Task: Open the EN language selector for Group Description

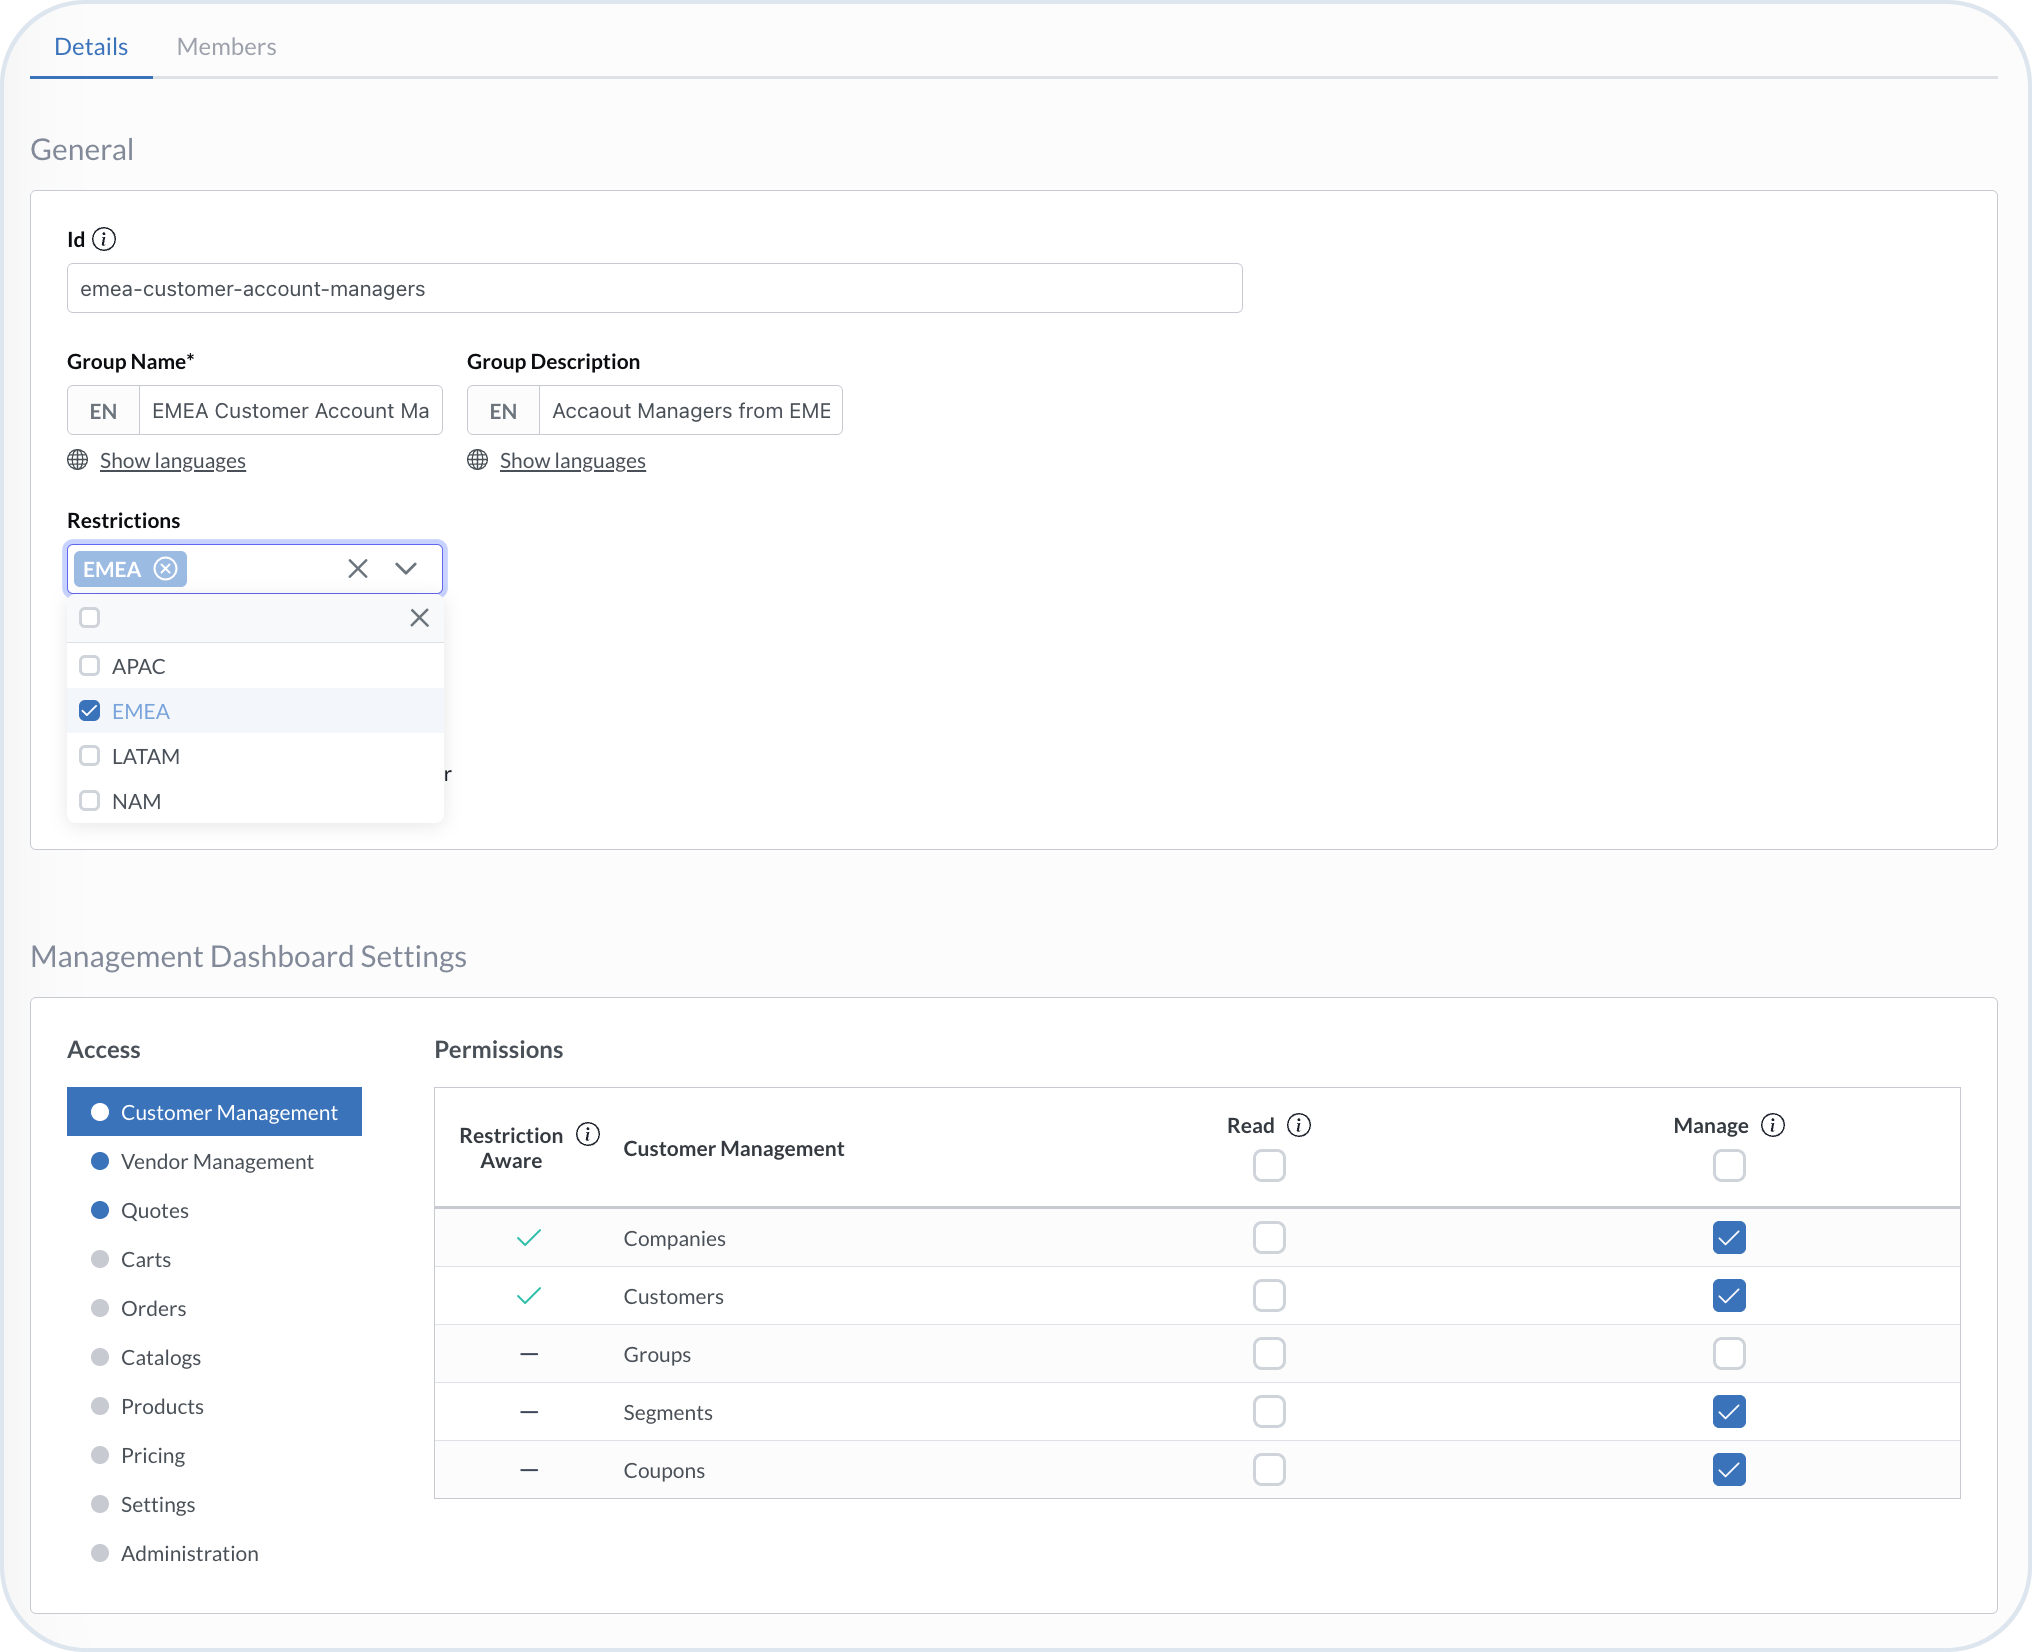Action: 502,410
